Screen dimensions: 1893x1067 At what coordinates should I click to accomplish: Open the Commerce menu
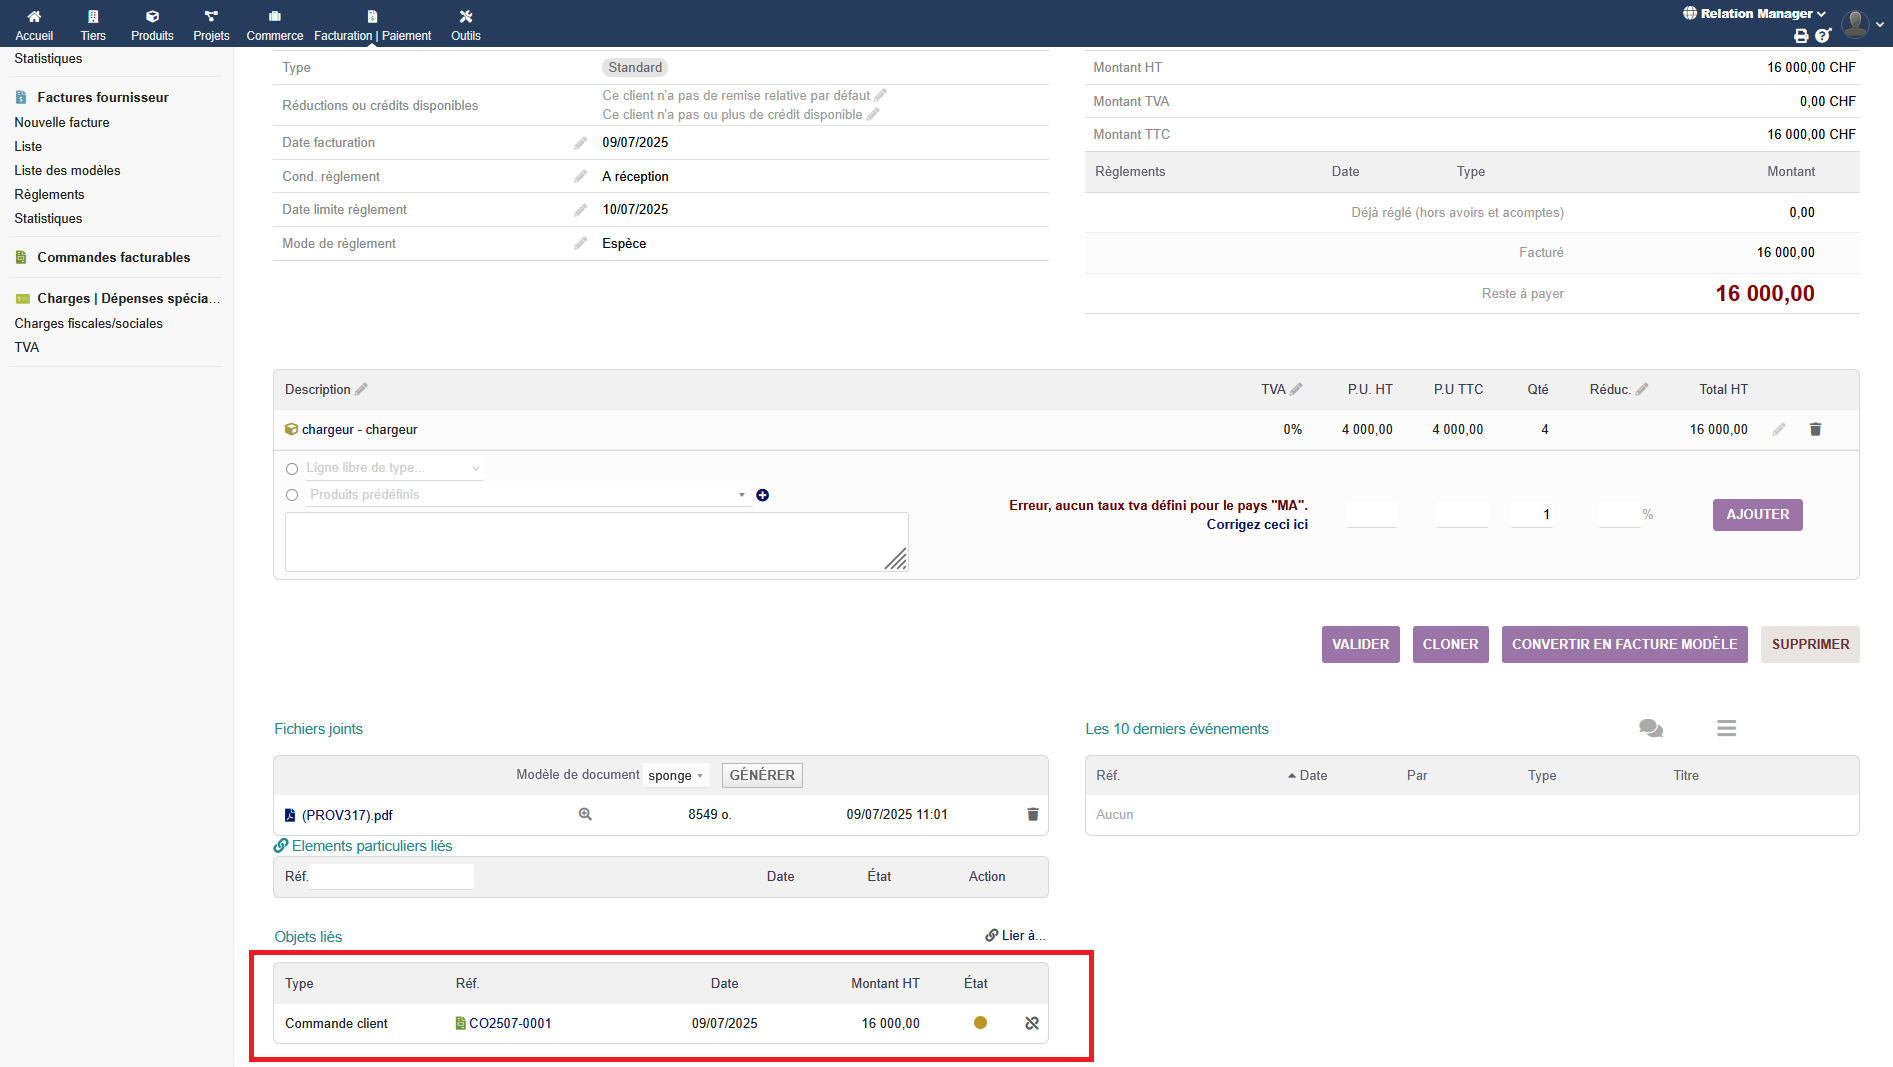tap(275, 24)
